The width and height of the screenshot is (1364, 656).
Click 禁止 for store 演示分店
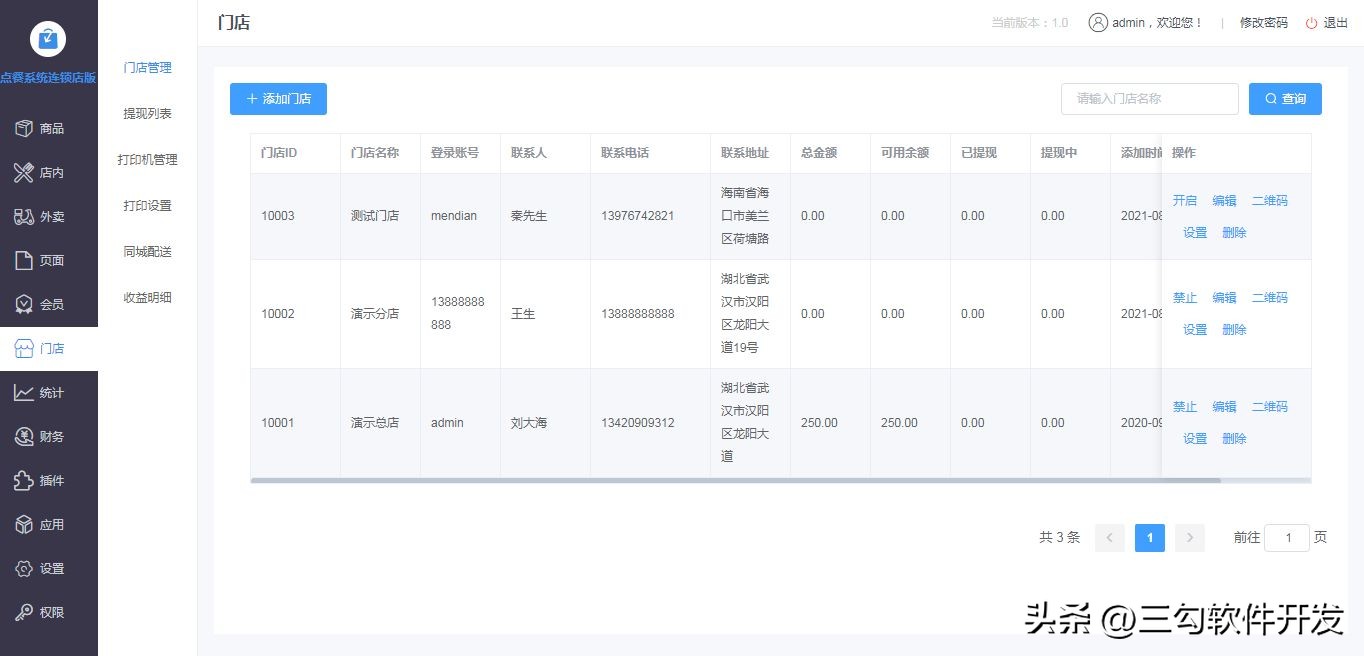click(1185, 297)
